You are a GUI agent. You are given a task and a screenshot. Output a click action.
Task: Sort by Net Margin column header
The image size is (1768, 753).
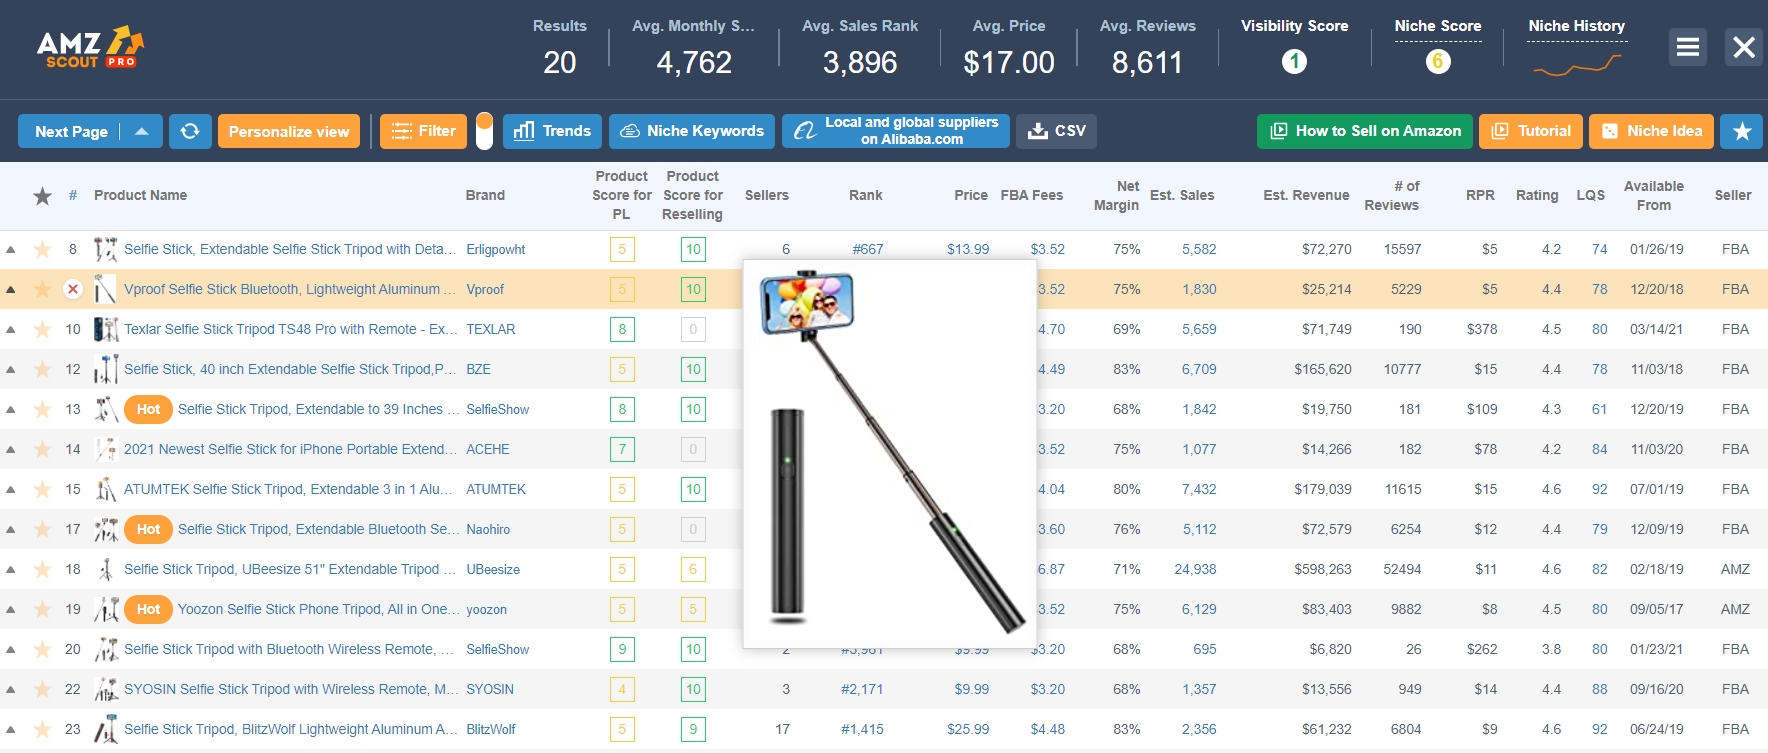1117,195
